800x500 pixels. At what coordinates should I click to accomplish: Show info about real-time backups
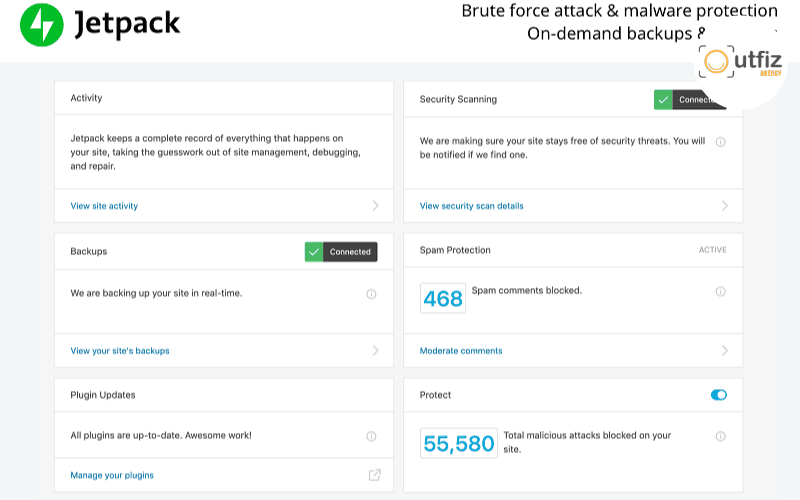coord(371,294)
